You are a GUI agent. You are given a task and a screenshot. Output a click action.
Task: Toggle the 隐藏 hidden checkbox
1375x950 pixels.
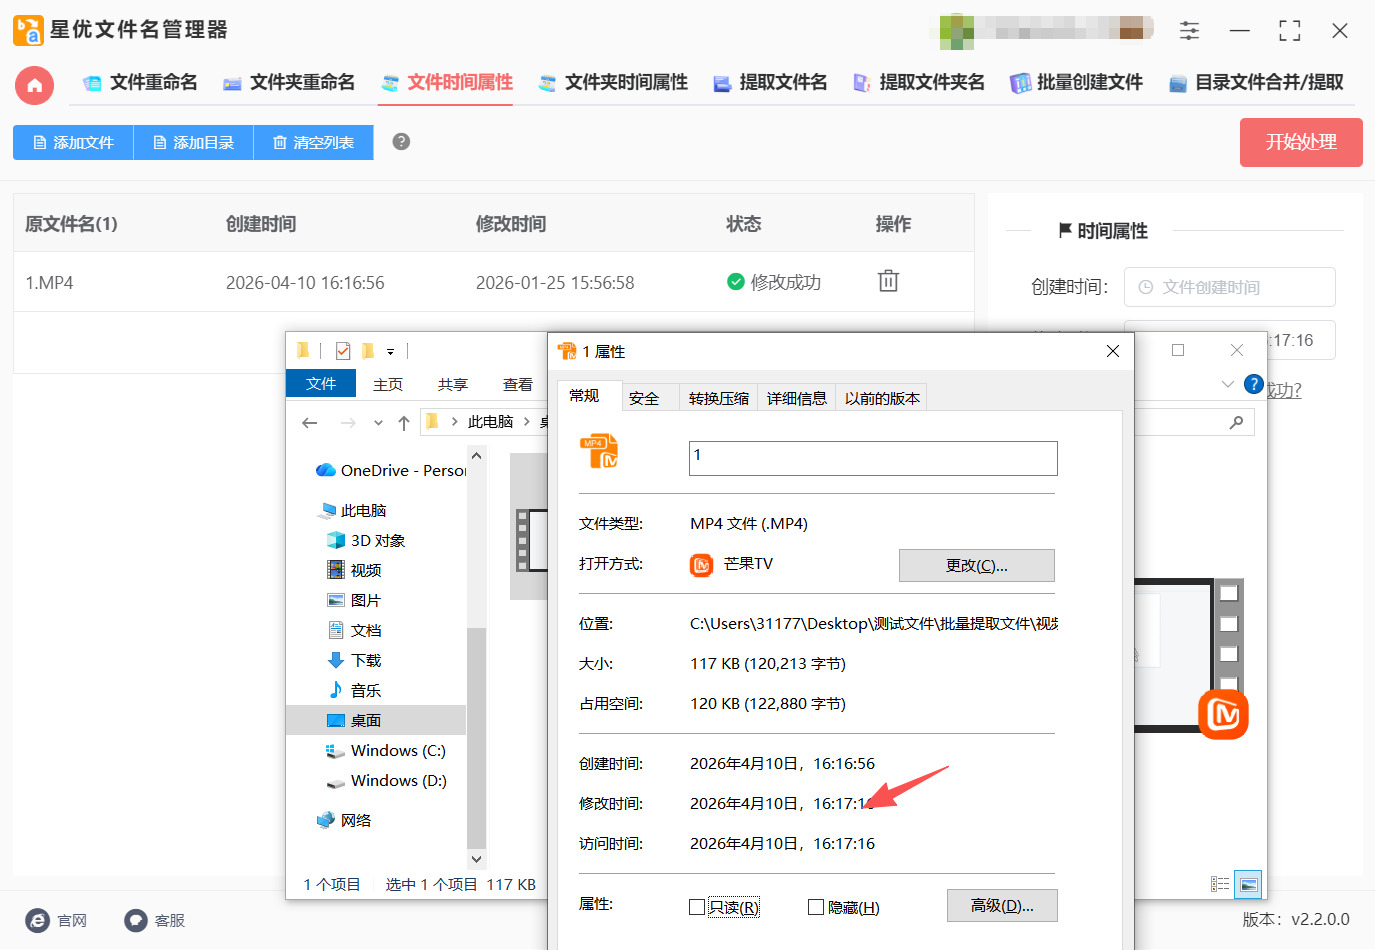(816, 907)
